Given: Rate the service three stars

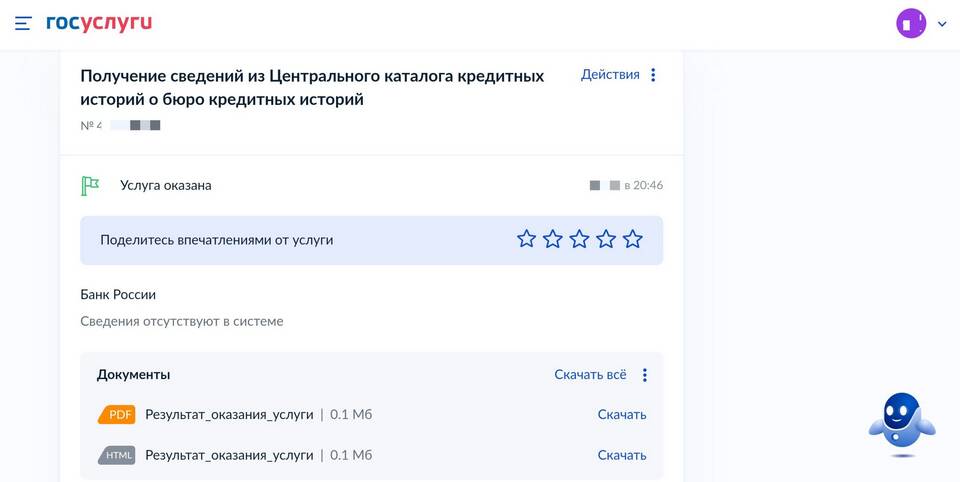Looking at the screenshot, I should [x=579, y=239].
